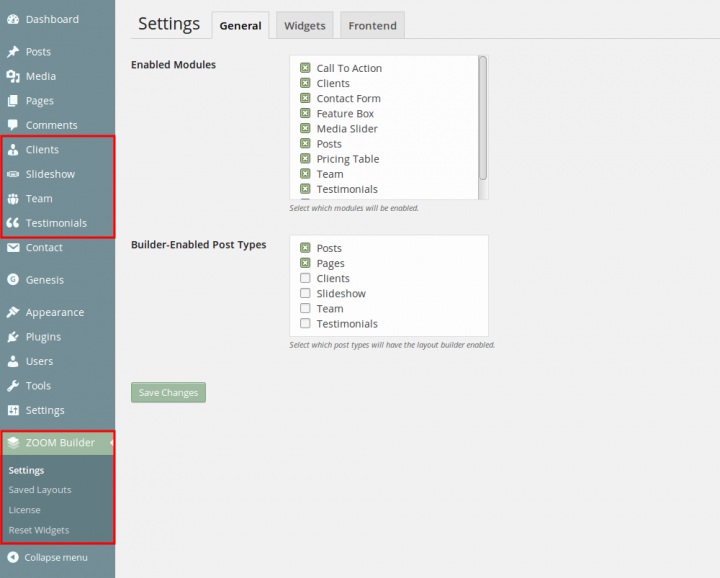The height and width of the screenshot is (578, 720).
Task: Uncheck Pages in Builder-Enabled Post Types
Action: (305, 263)
